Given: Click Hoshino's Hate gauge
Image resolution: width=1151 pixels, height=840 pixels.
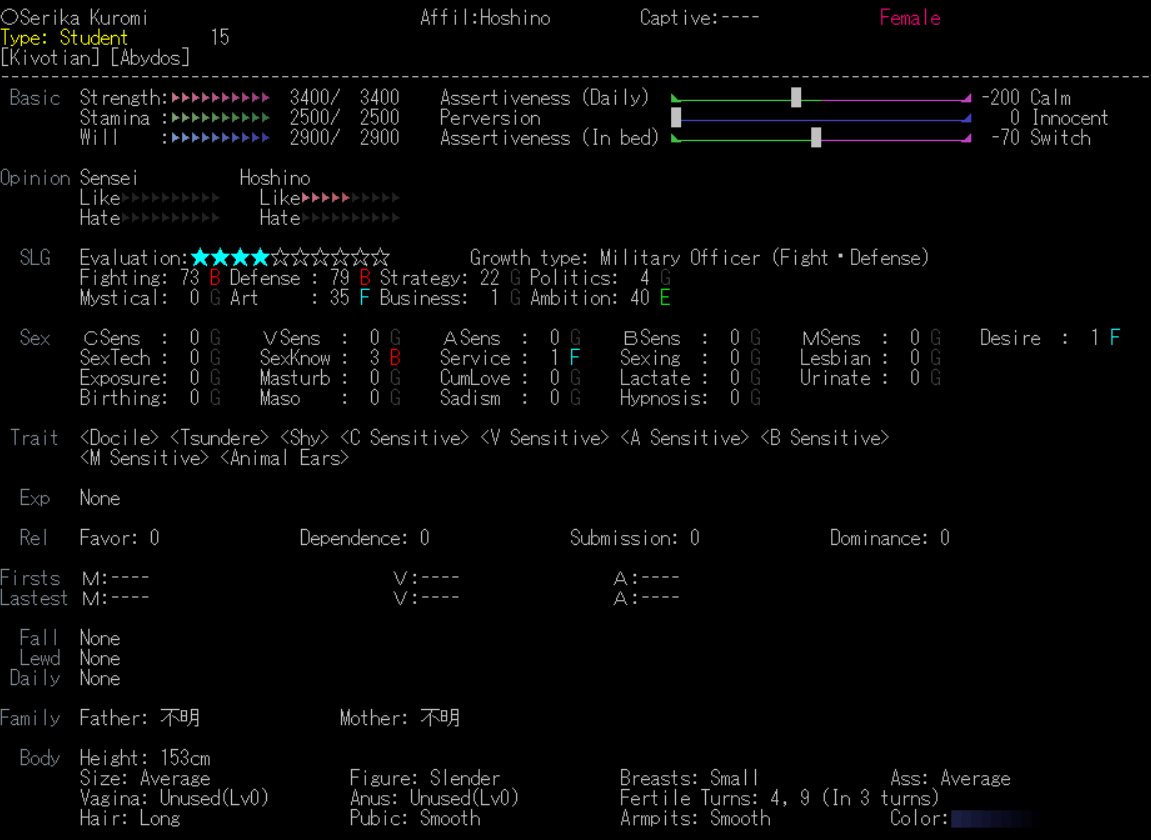Looking at the screenshot, I should (x=350, y=218).
